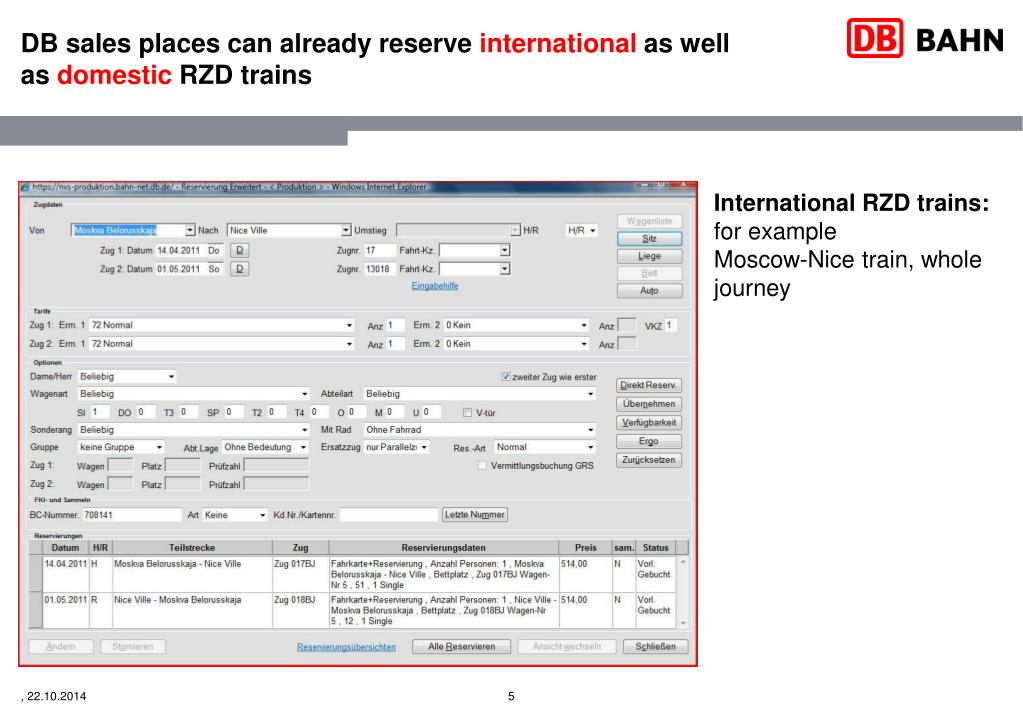
Task: Click the Datum column header
Action: 65,547
